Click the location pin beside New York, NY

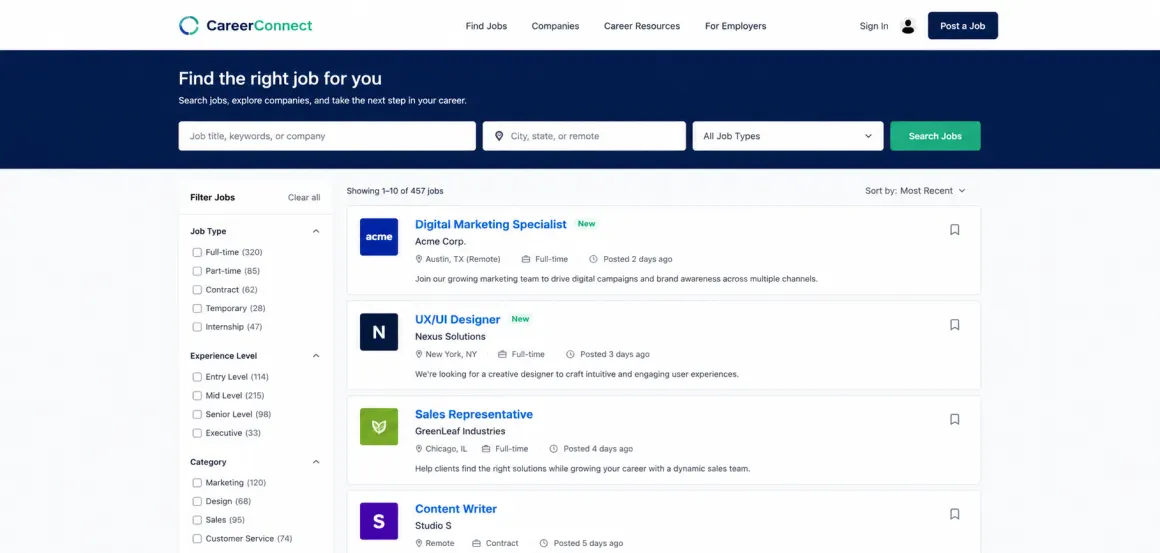419,354
